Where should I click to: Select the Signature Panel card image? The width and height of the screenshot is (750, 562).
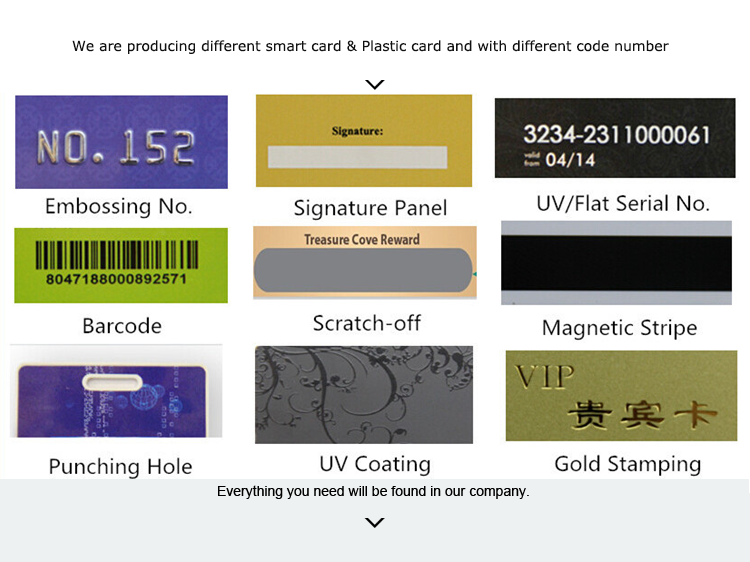pyautogui.click(x=364, y=141)
